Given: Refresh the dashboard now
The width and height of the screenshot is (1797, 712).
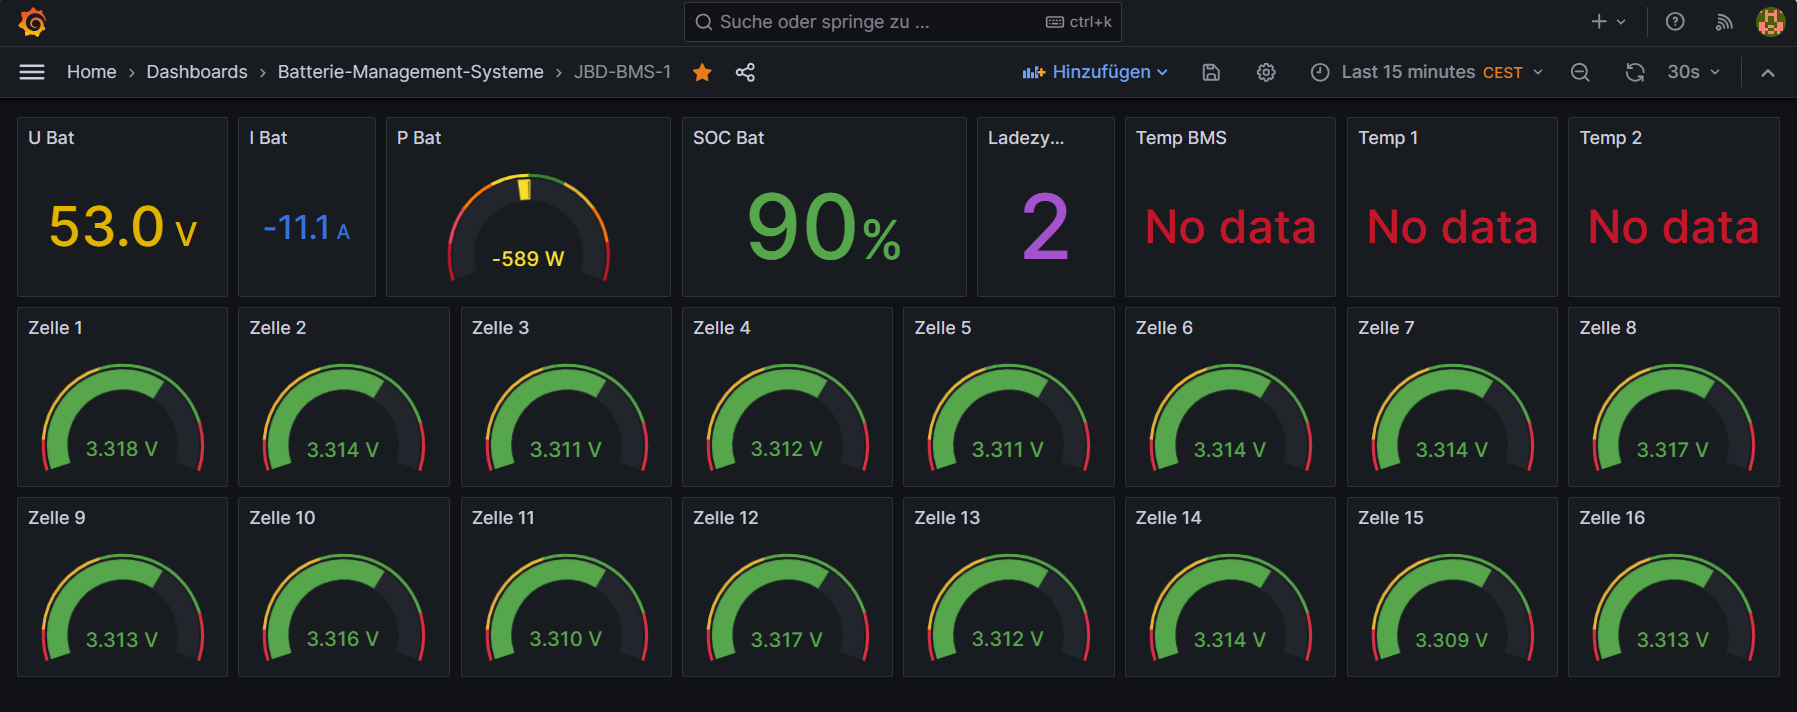Looking at the screenshot, I should (x=1635, y=72).
